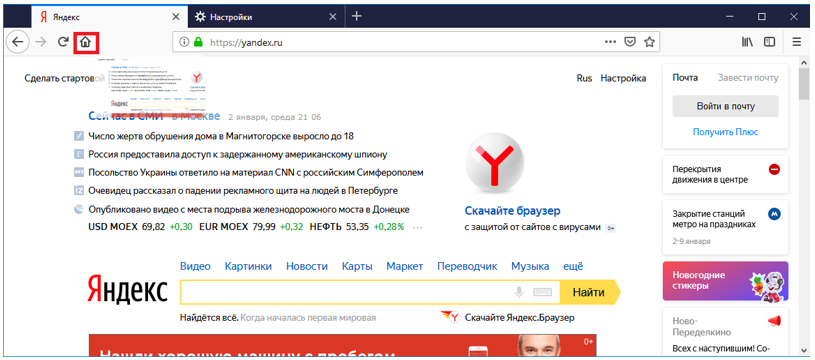
Task: Bookmark this page with the star icon
Action: (x=649, y=43)
